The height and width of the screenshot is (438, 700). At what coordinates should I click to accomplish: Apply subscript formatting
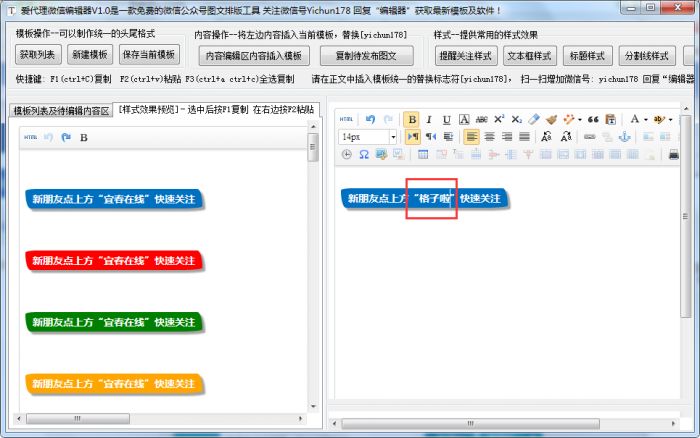[517, 119]
